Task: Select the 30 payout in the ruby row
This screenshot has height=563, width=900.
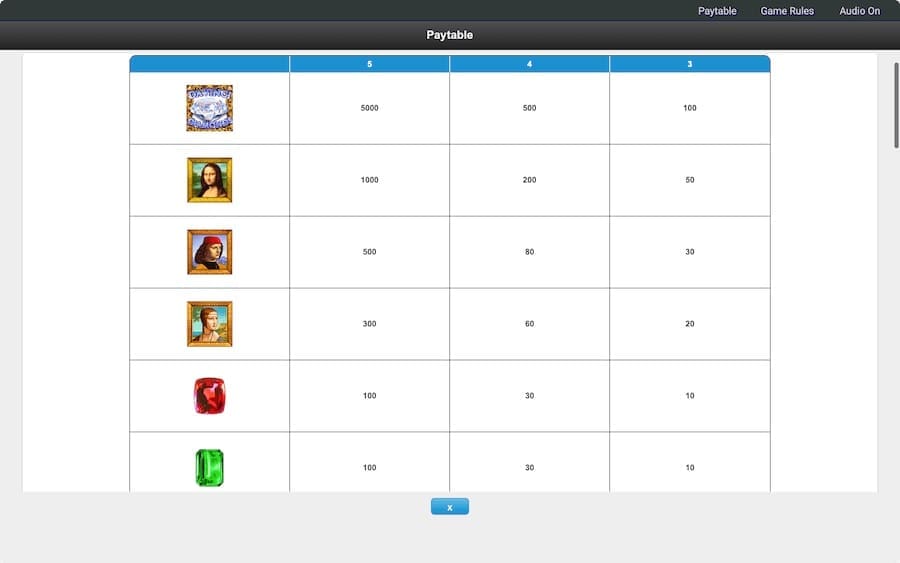Action: [x=529, y=396]
